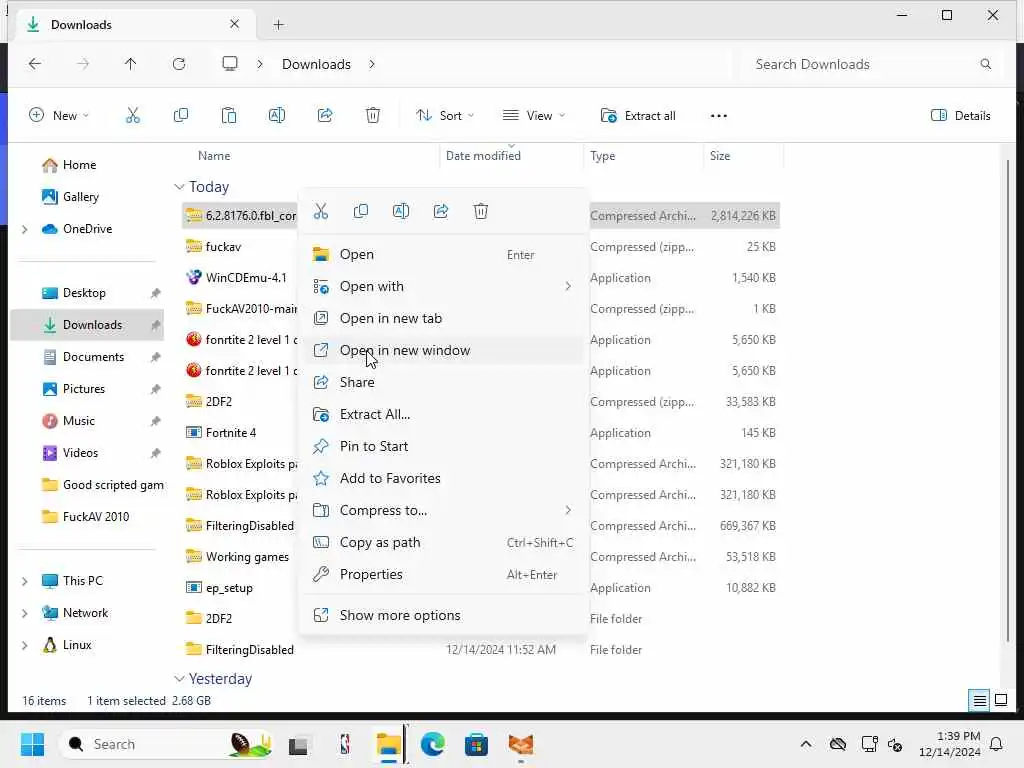Open Properties from the context menu
Image resolution: width=1024 pixels, height=768 pixels.
point(443,574)
